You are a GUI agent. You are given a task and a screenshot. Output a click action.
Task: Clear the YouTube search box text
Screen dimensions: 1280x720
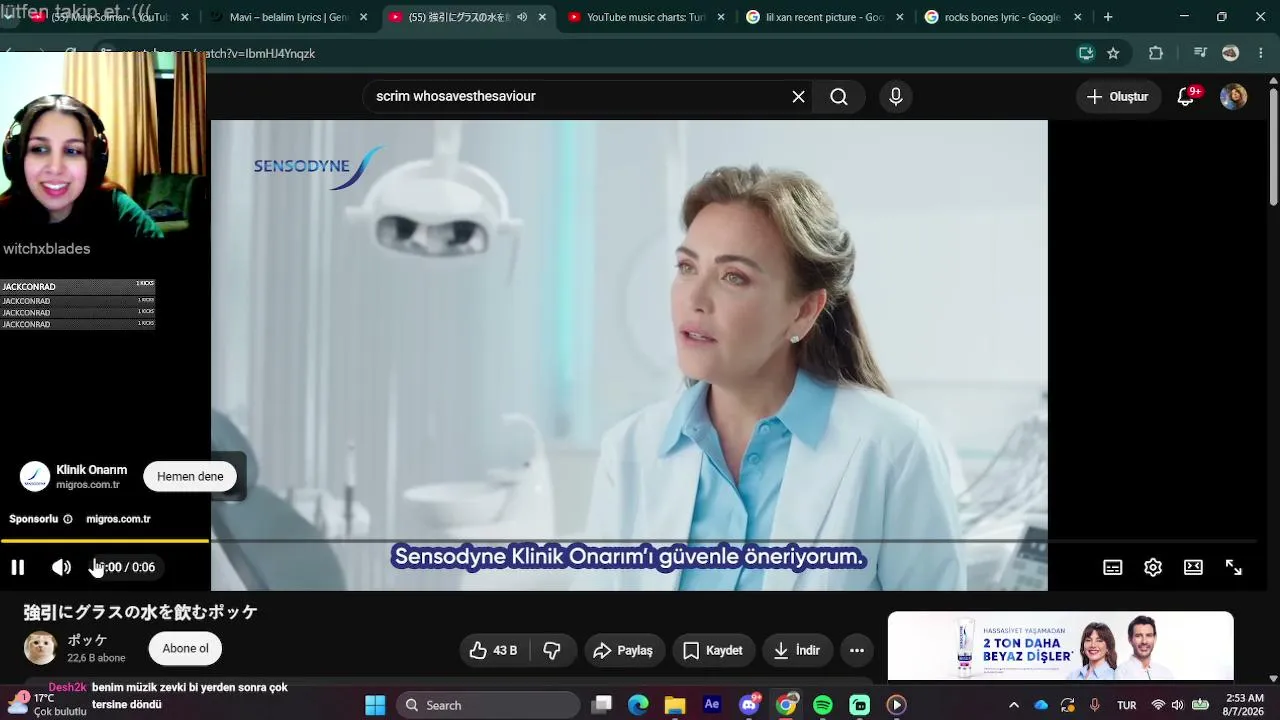click(798, 96)
